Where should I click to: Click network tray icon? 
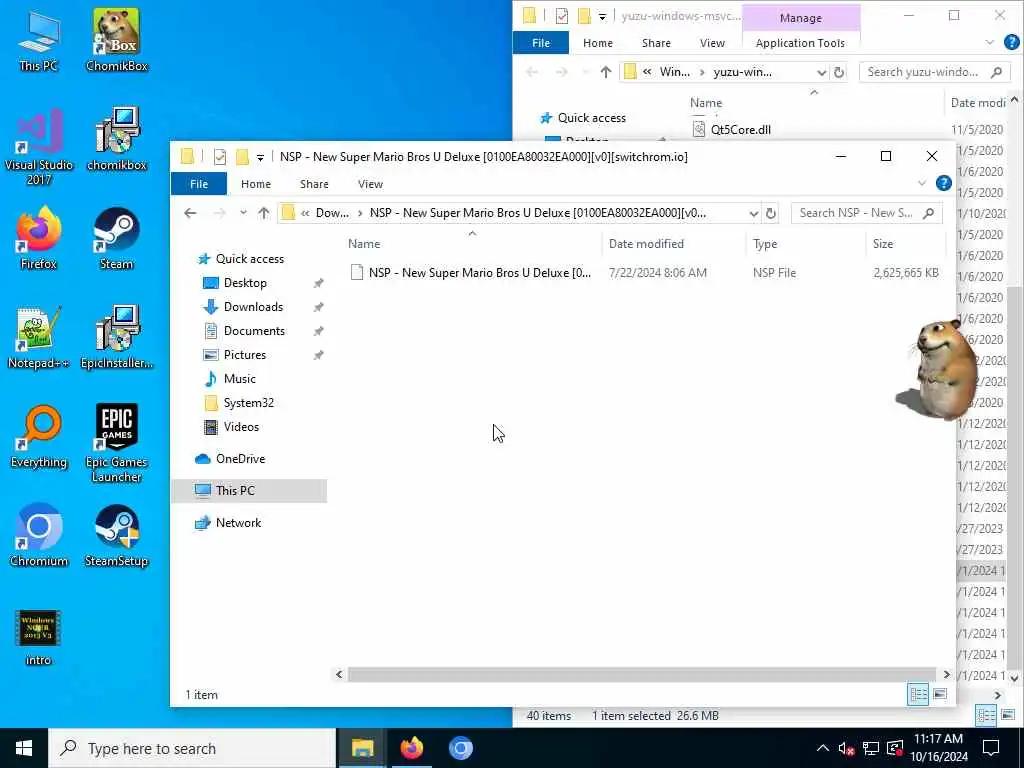click(x=871, y=748)
